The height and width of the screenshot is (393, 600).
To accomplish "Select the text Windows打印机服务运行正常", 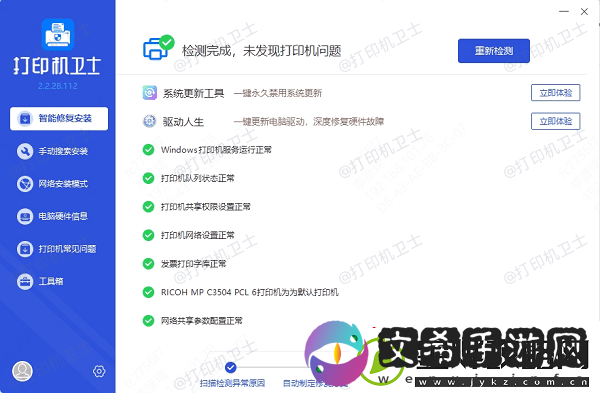I will (x=216, y=150).
